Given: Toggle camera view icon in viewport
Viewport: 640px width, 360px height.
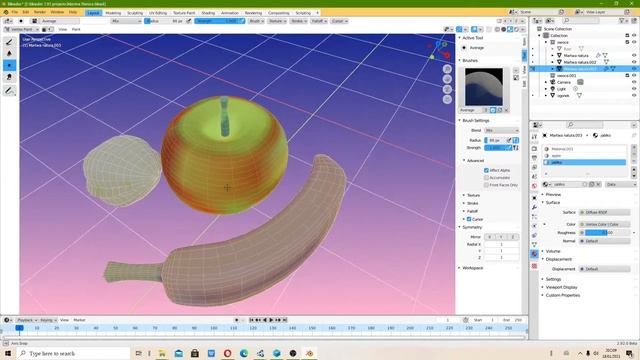Looking at the screenshot, I should [x=447, y=89].
